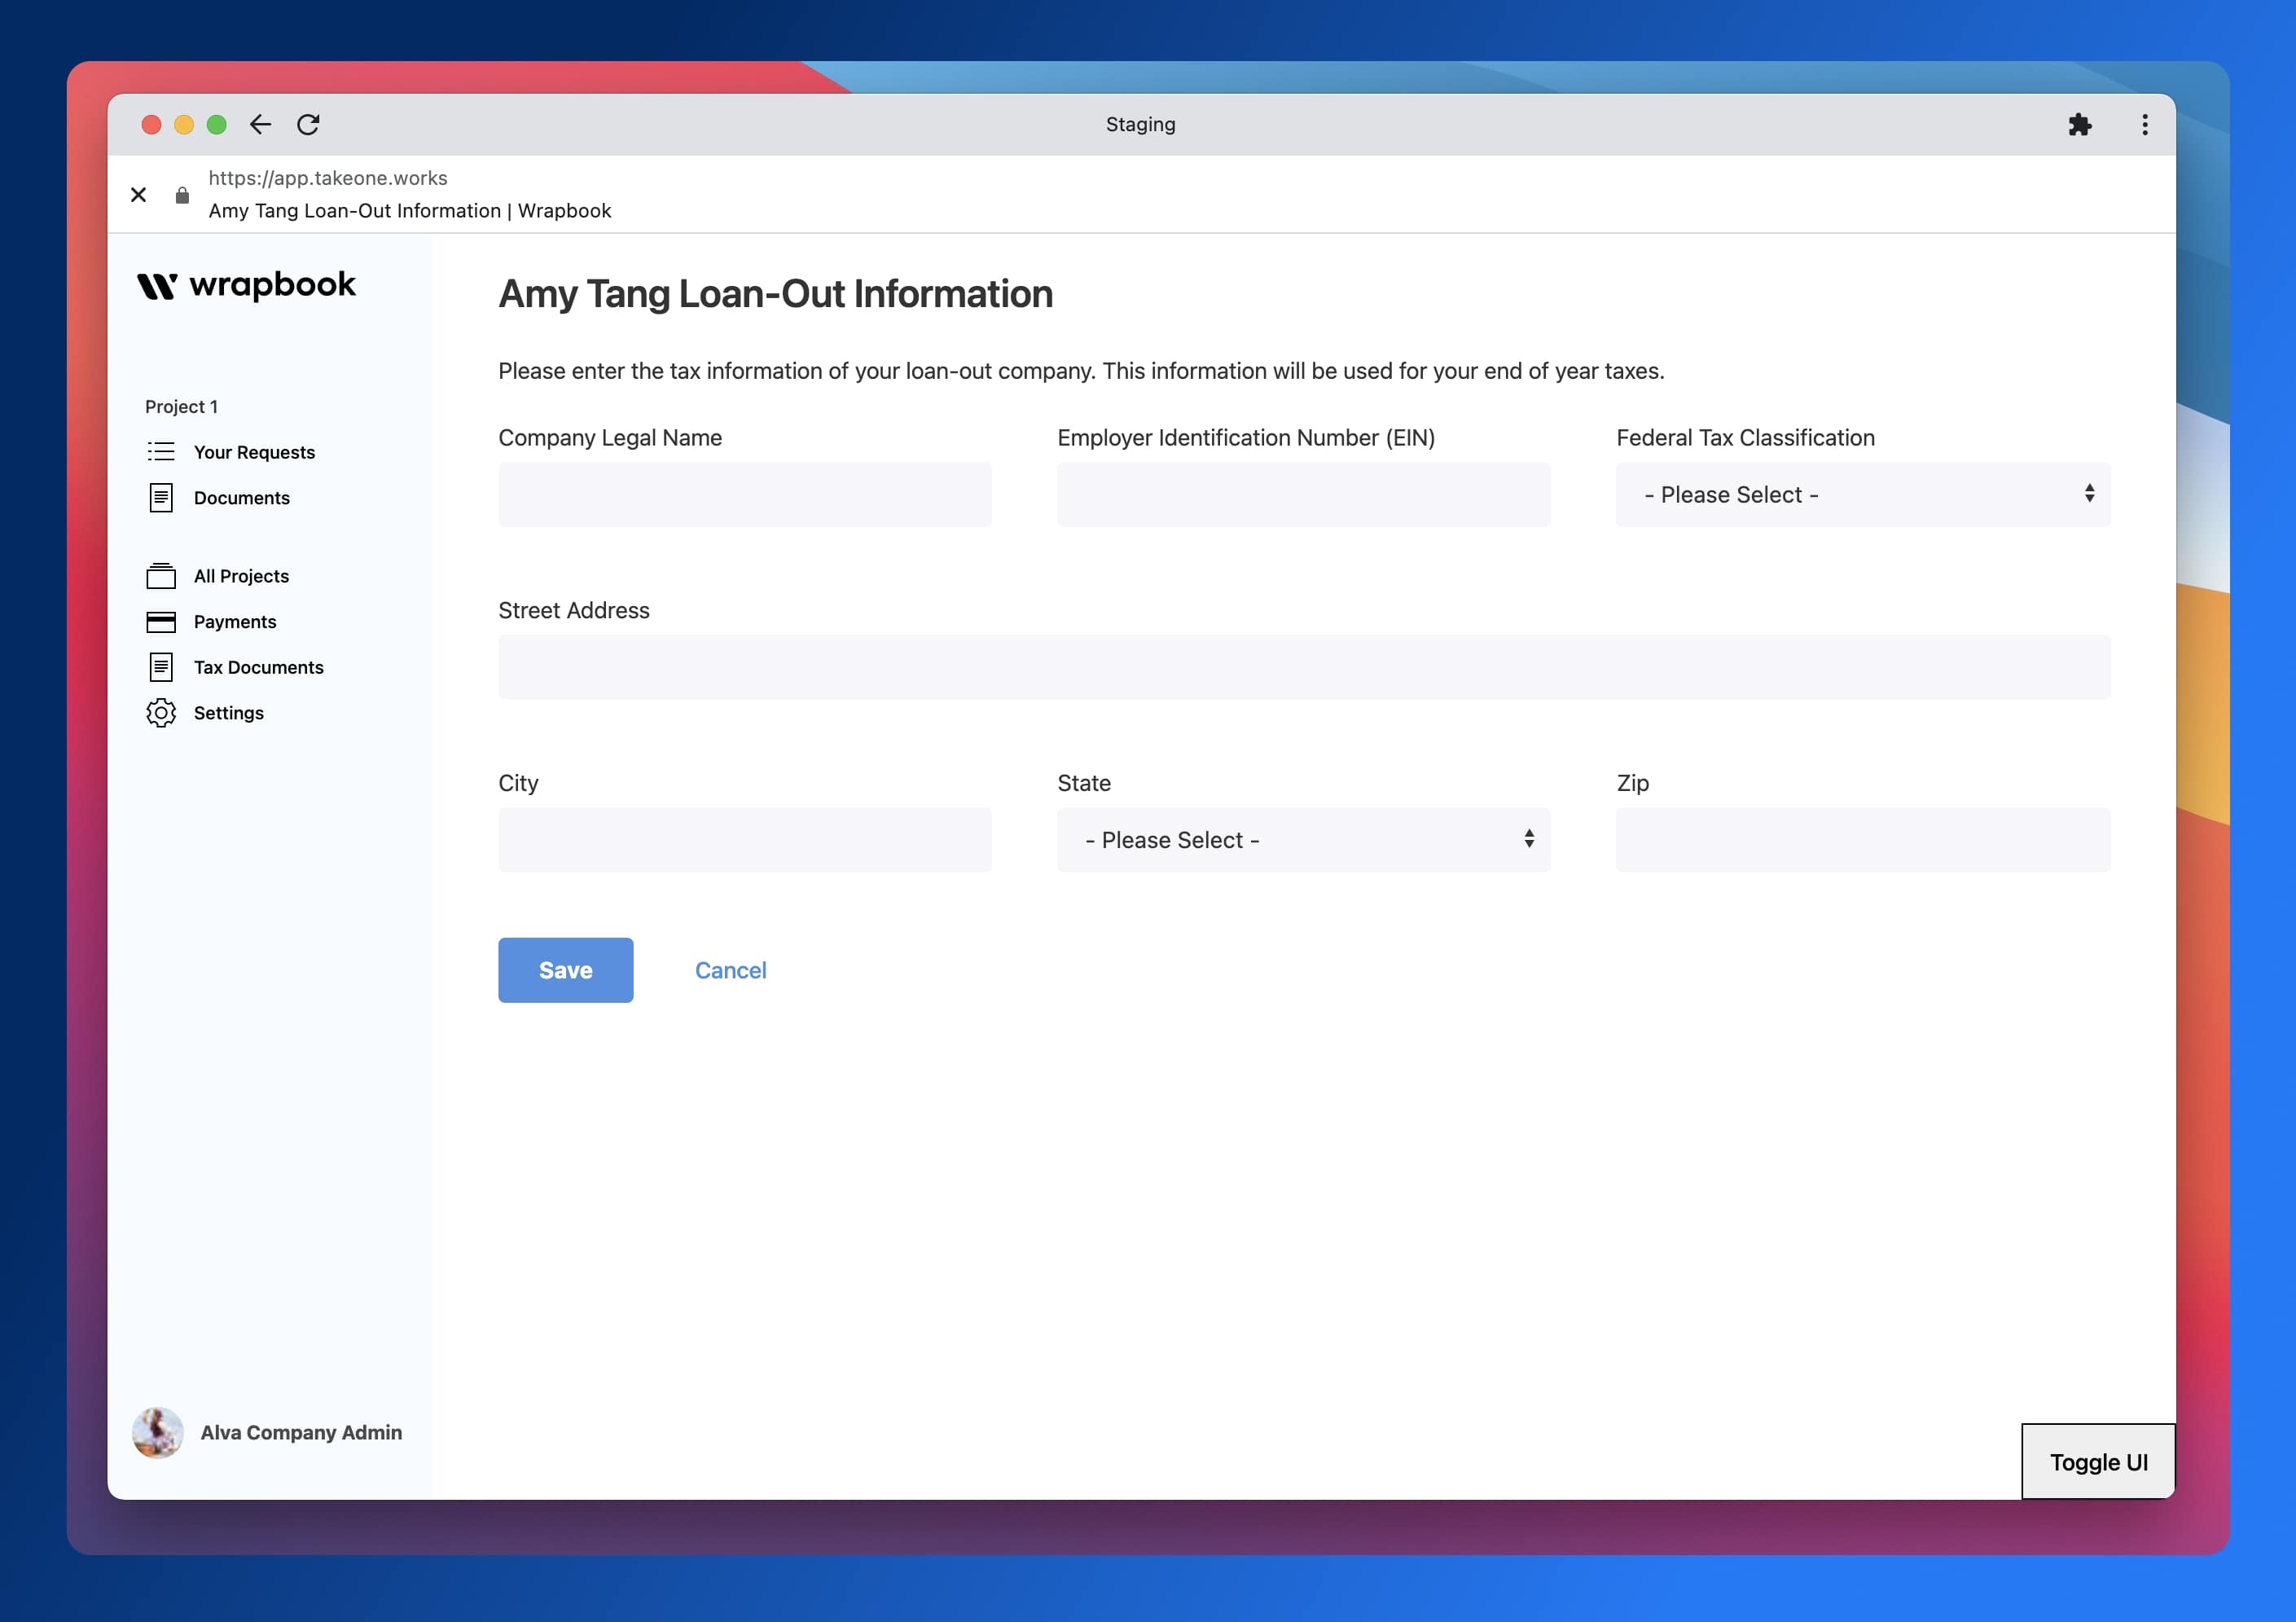Viewport: 2296px width, 1622px height.
Task: Open the browser extensions puzzle icon
Action: [x=2081, y=124]
